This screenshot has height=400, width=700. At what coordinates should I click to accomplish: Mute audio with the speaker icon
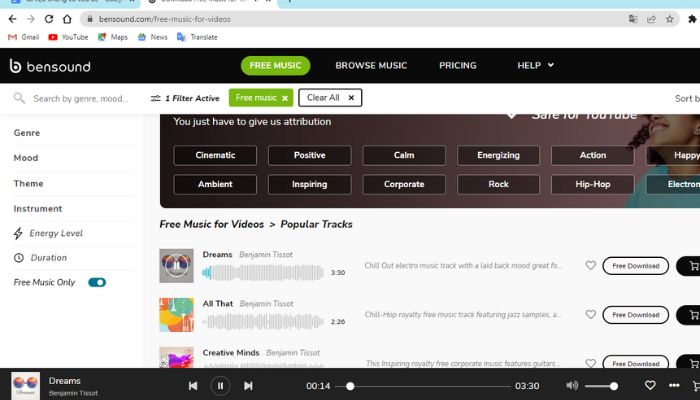tap(572, 385)
